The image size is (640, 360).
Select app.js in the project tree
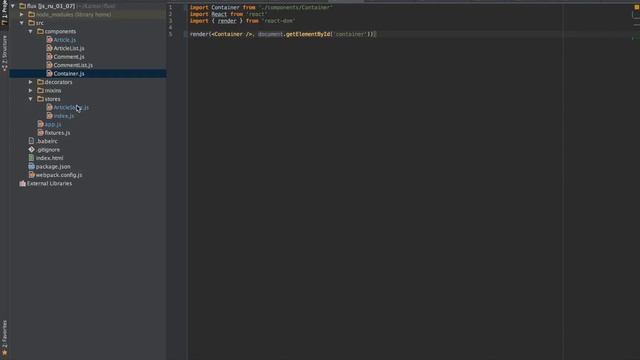click(53, 124)
